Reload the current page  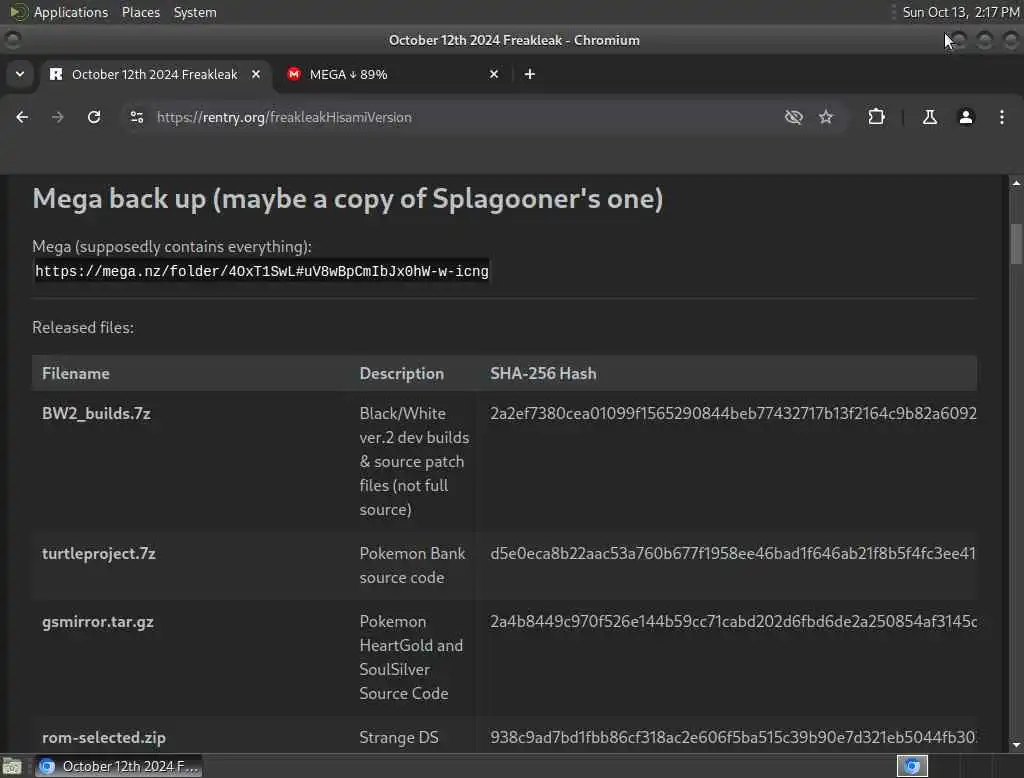pyautogui.click(x=94, y=117)
